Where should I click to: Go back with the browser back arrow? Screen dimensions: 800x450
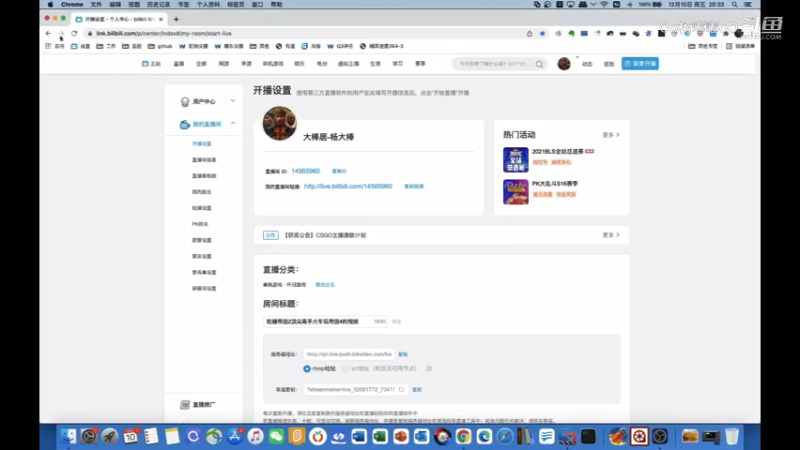(x=48, y=33)
